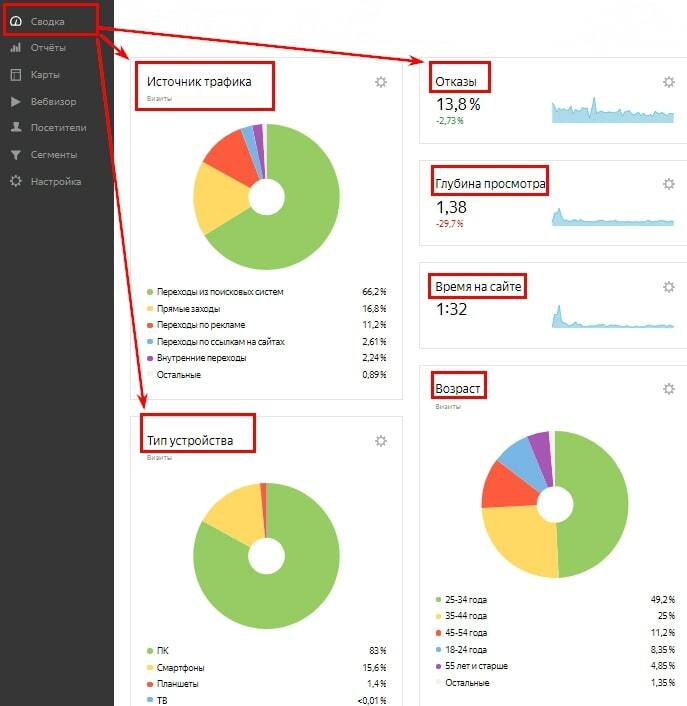
Task: Open the Источник трафика widget title
Action: pos(199,82)
